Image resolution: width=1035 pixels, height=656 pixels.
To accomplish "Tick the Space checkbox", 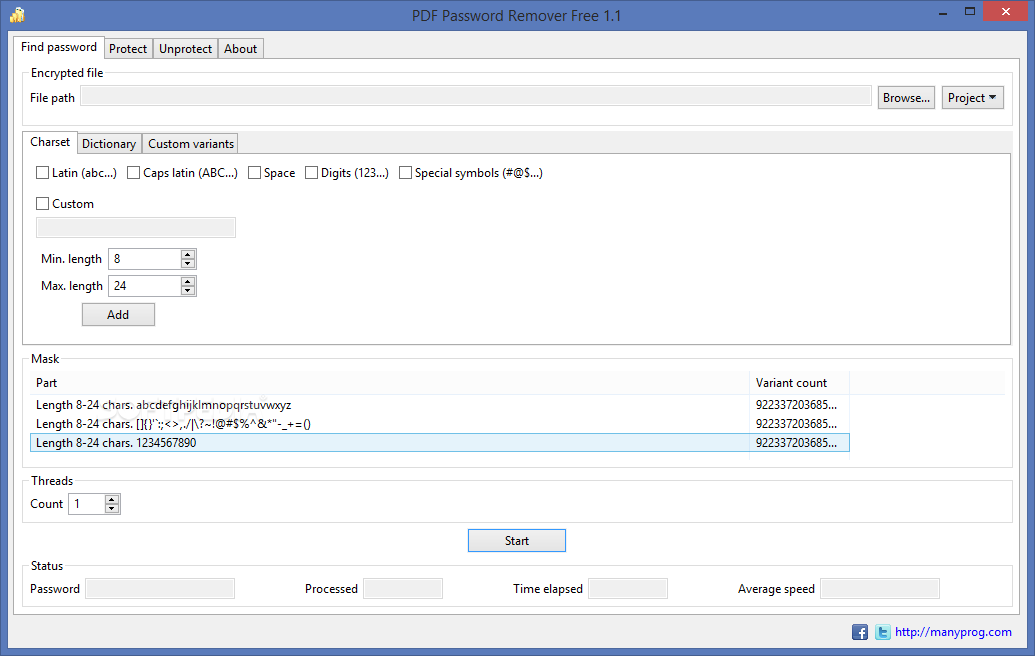I will (254, 173).
